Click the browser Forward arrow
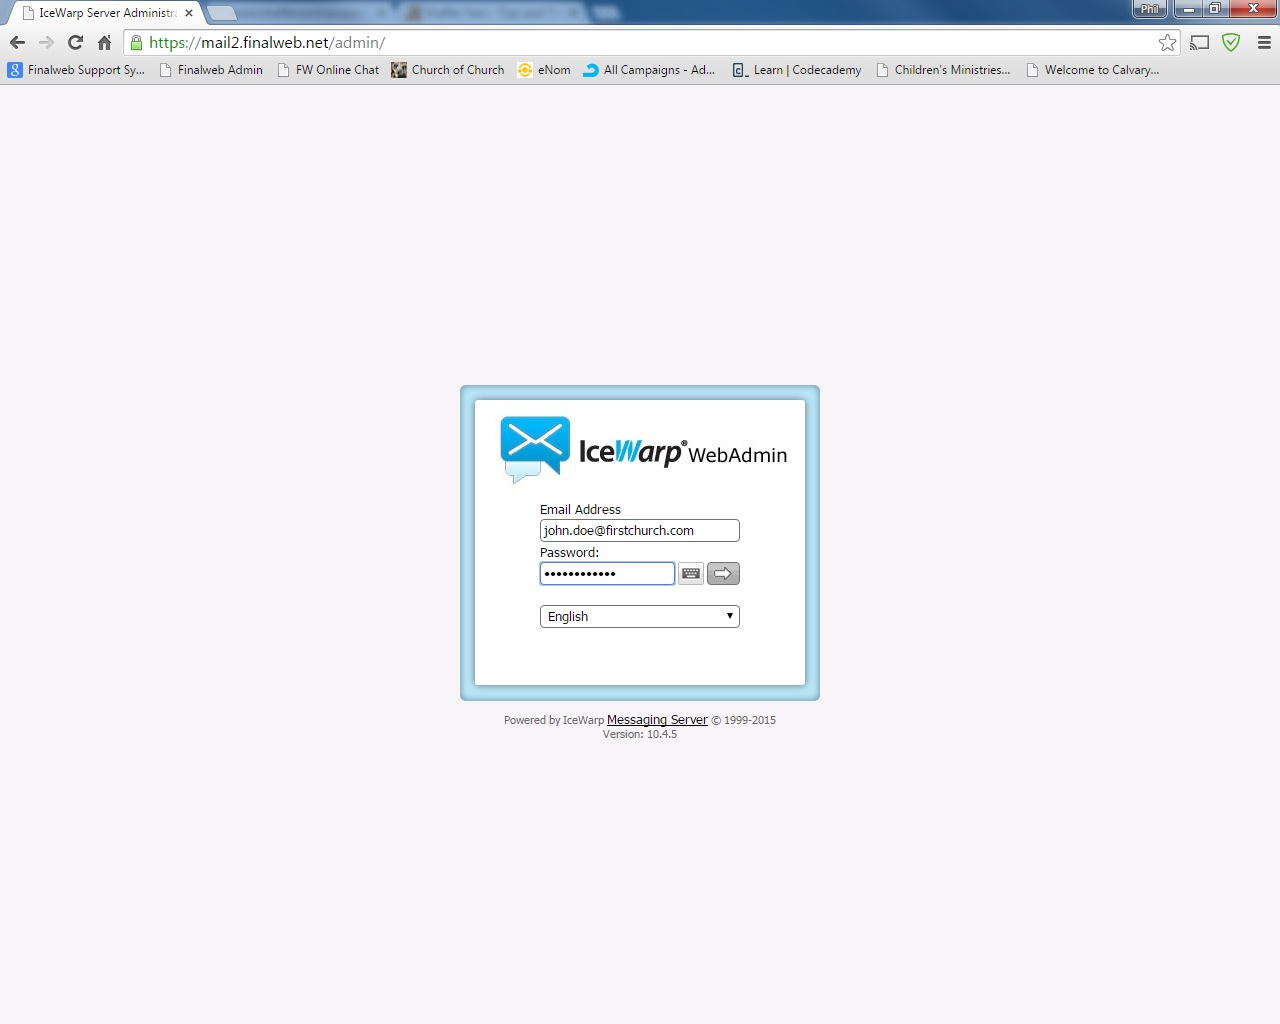This screenshot has height=1024, width=1280. pyautogui.click(x=46, y=42)
